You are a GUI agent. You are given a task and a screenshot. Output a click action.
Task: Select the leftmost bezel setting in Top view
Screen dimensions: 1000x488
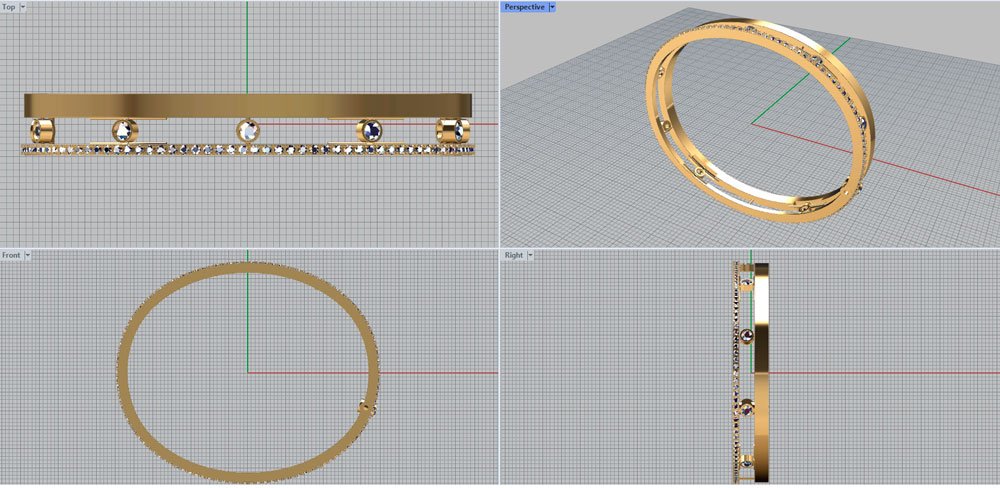pos(41,130)
